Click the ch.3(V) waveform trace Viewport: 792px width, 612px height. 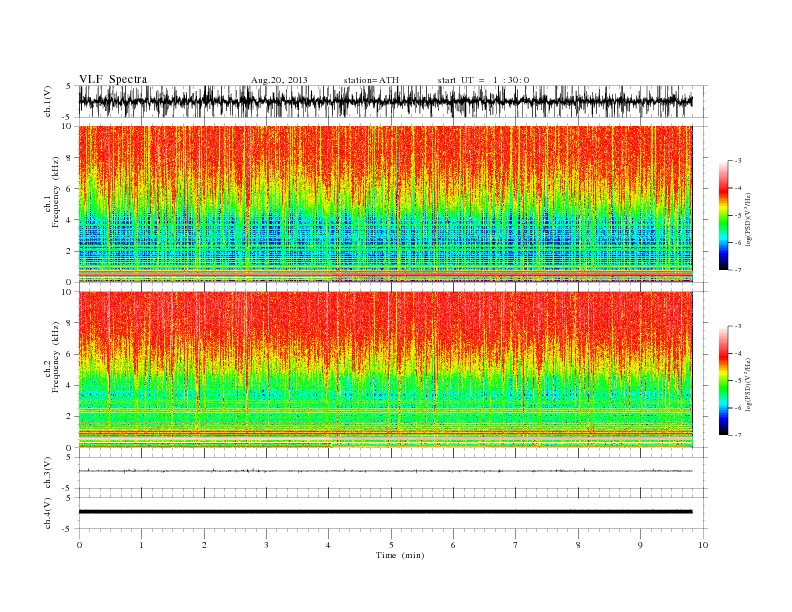pyautogui.click(x=386, y=471)
